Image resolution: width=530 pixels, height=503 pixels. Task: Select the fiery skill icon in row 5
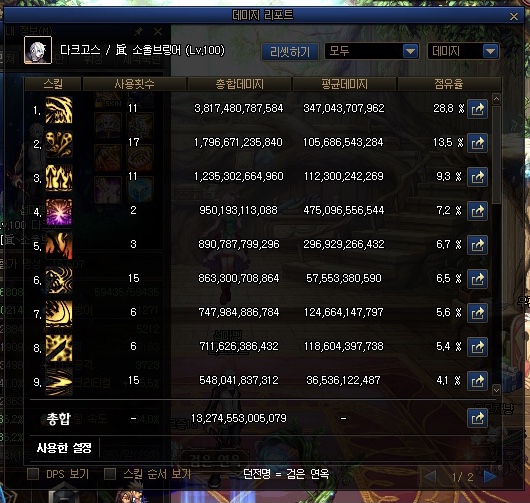pyautogui.click(x=59, y=246)
